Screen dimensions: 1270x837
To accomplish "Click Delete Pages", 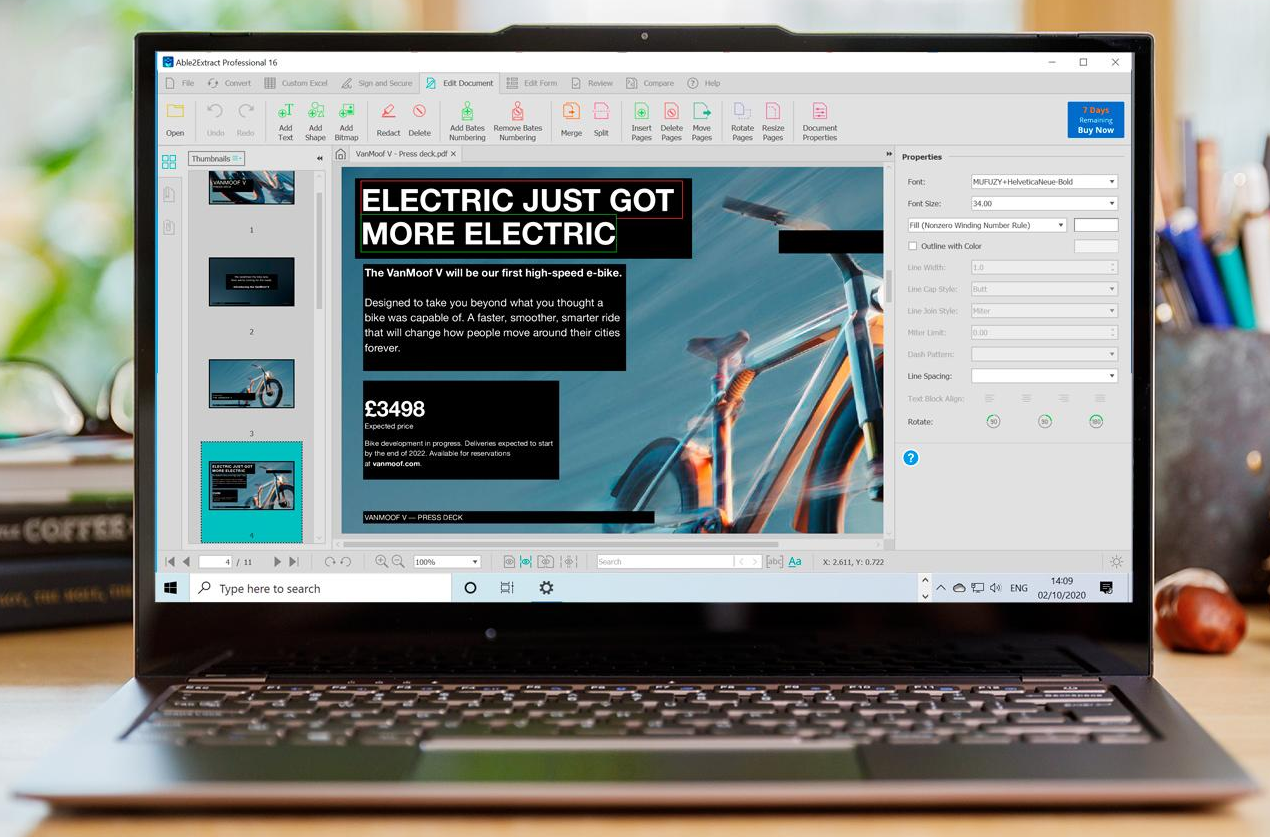I will tap(672, 121).
